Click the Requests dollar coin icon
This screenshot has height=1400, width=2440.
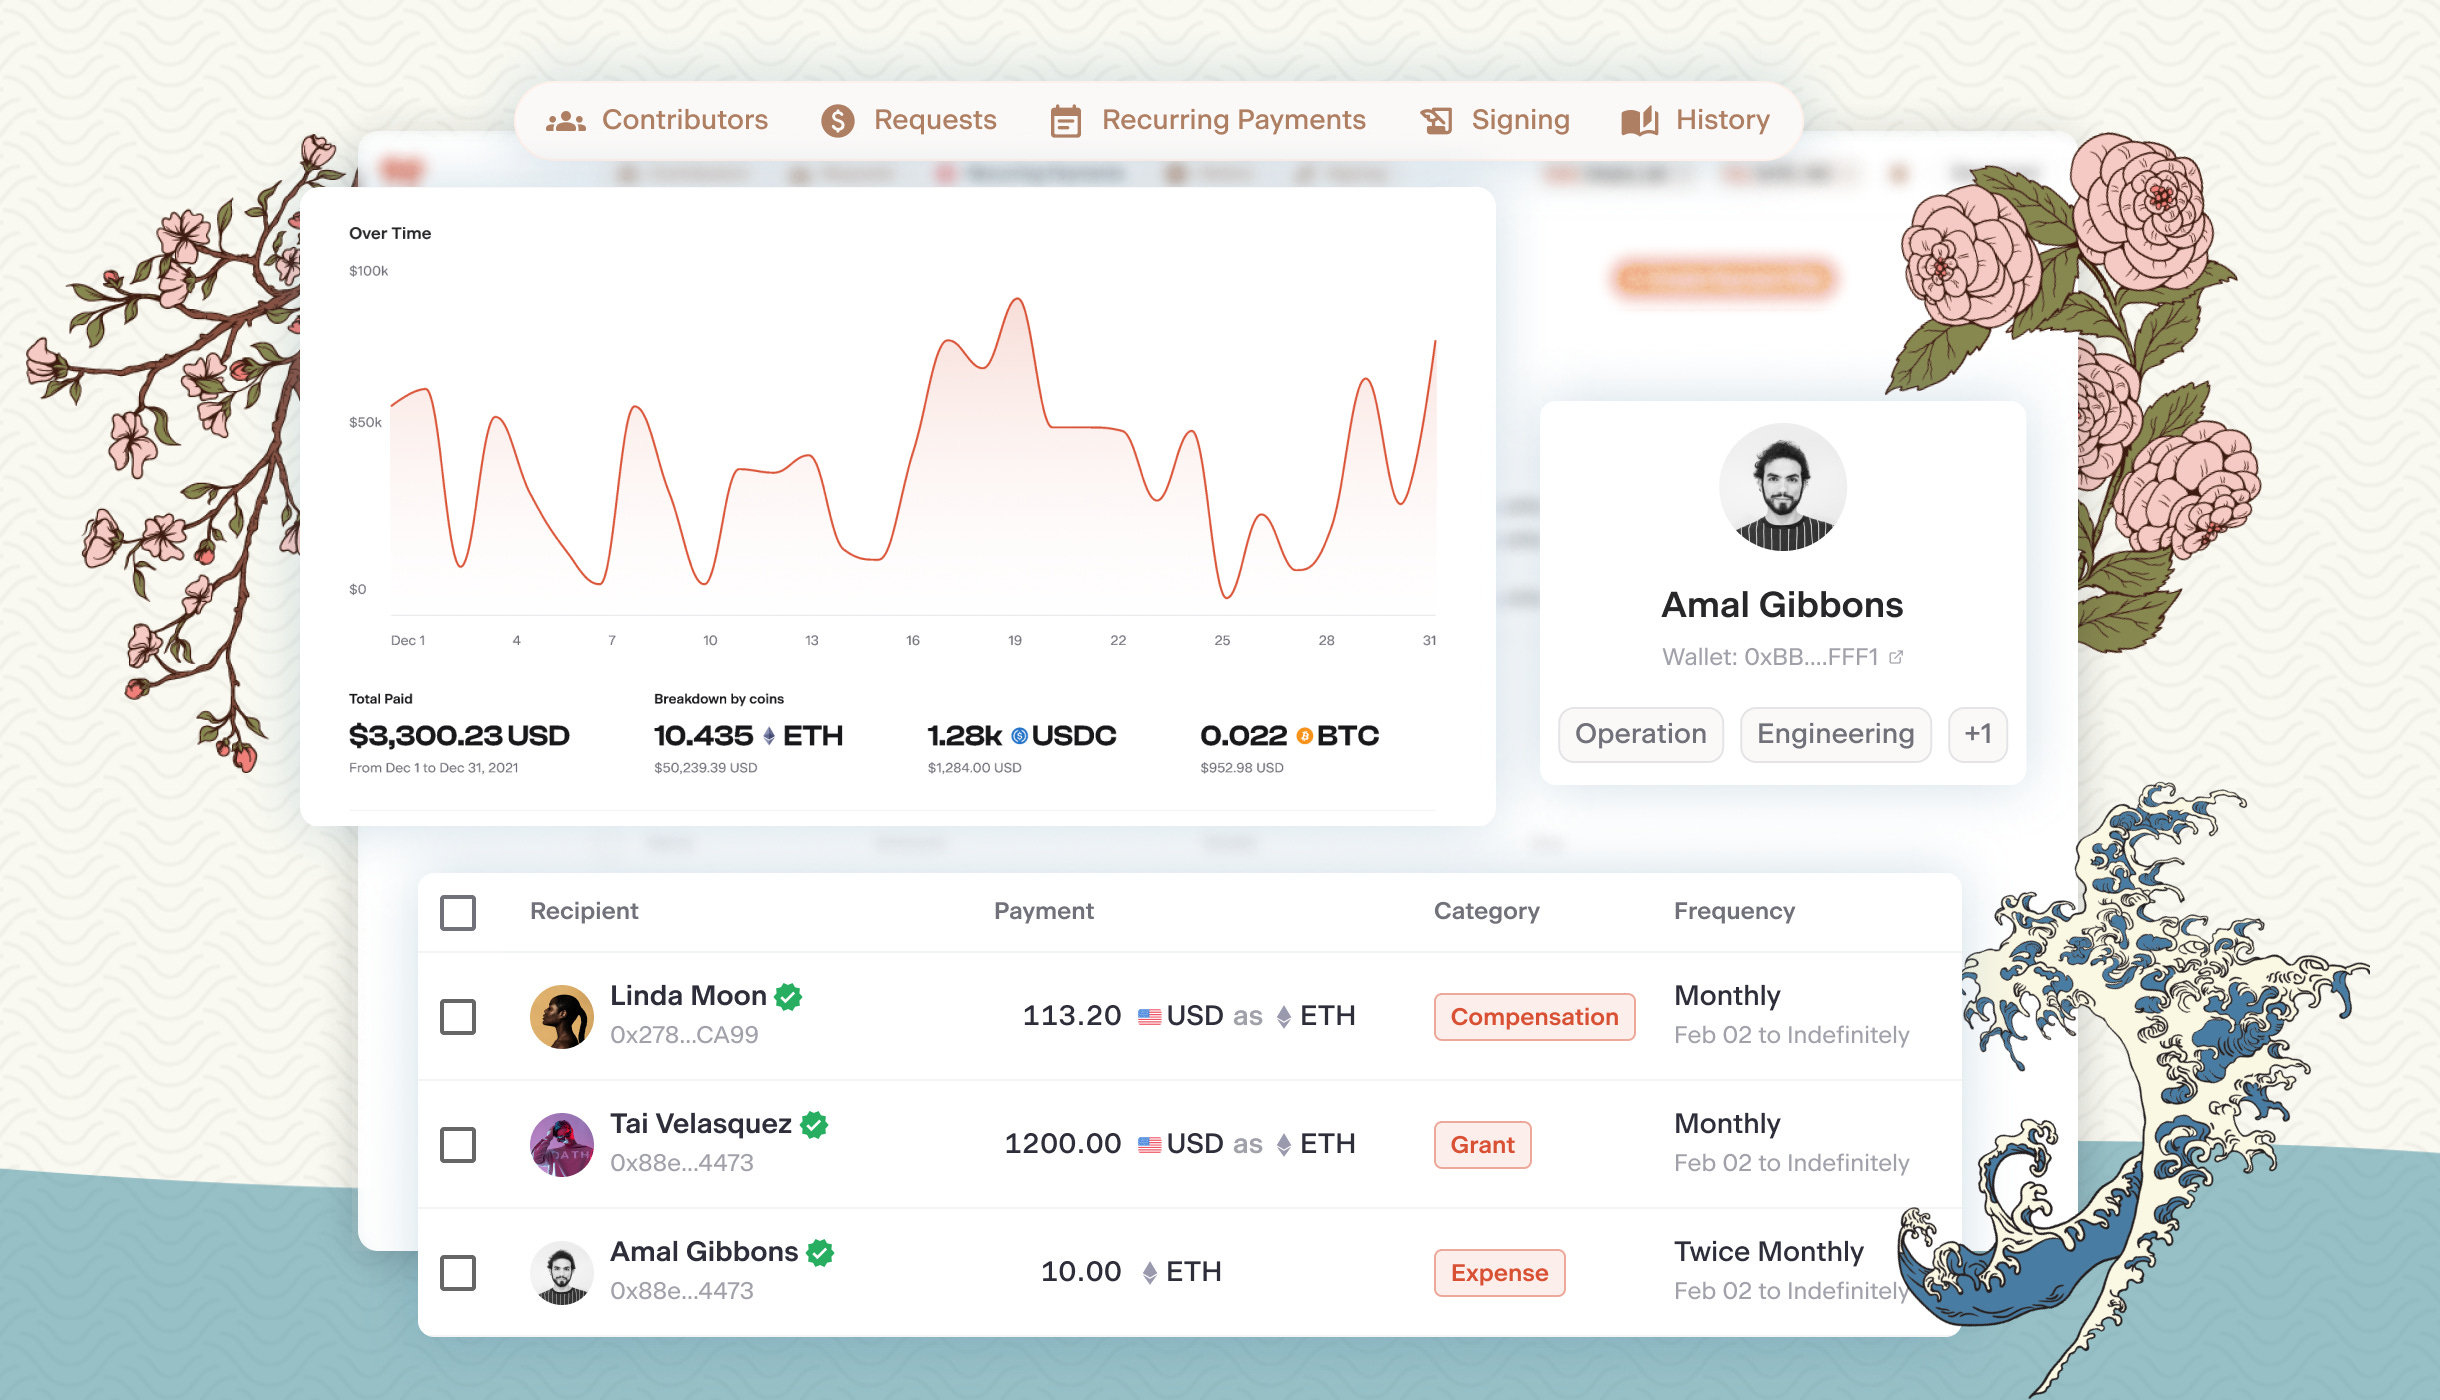[837, 121]
